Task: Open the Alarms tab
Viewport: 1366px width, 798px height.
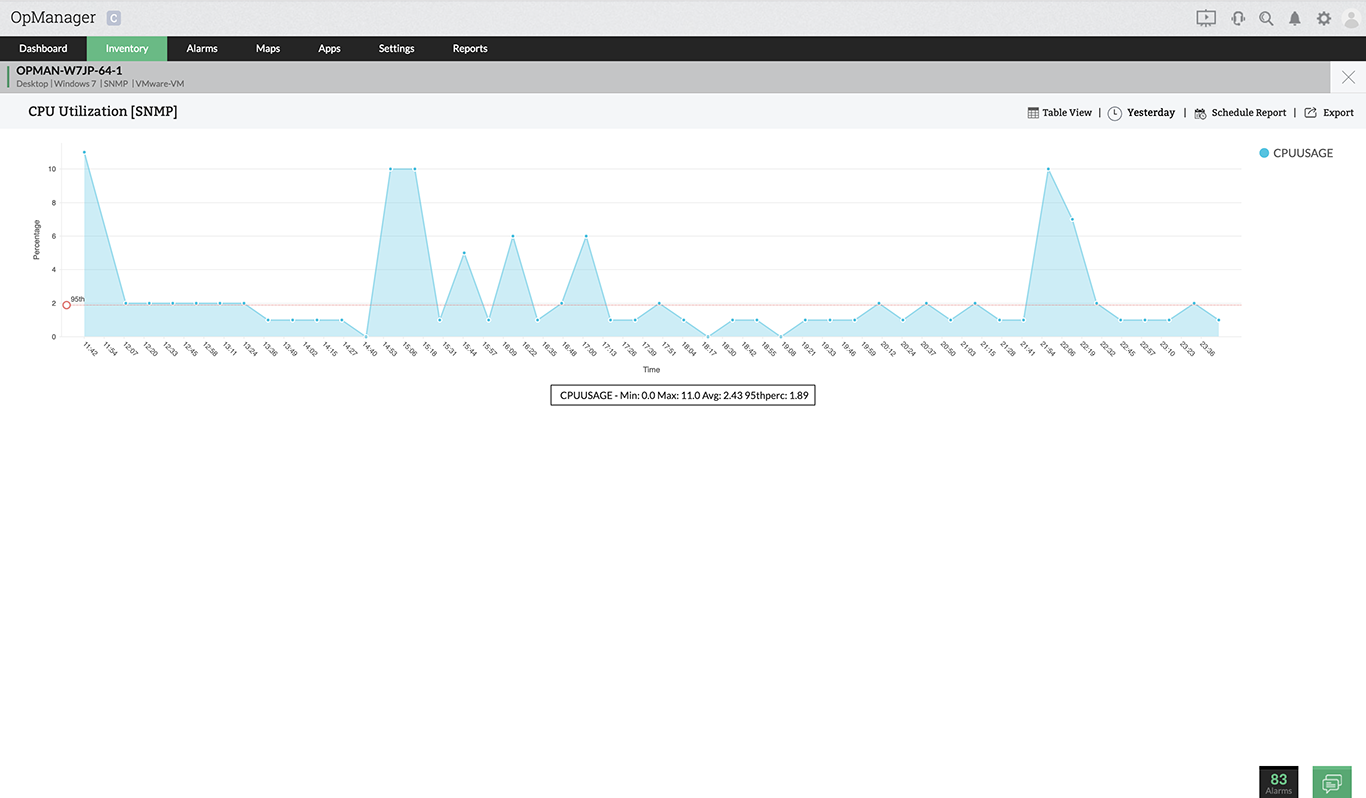Action: [x=202, y=48]
